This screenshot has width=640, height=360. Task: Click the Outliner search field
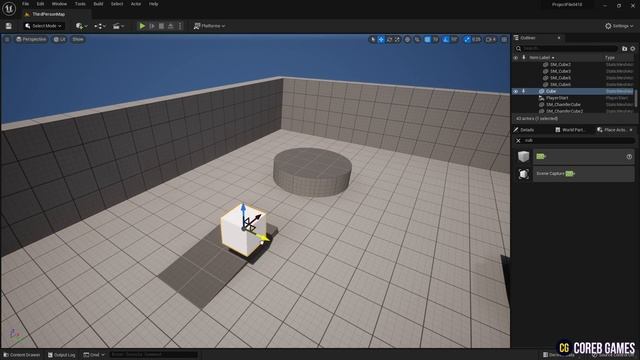566,49
